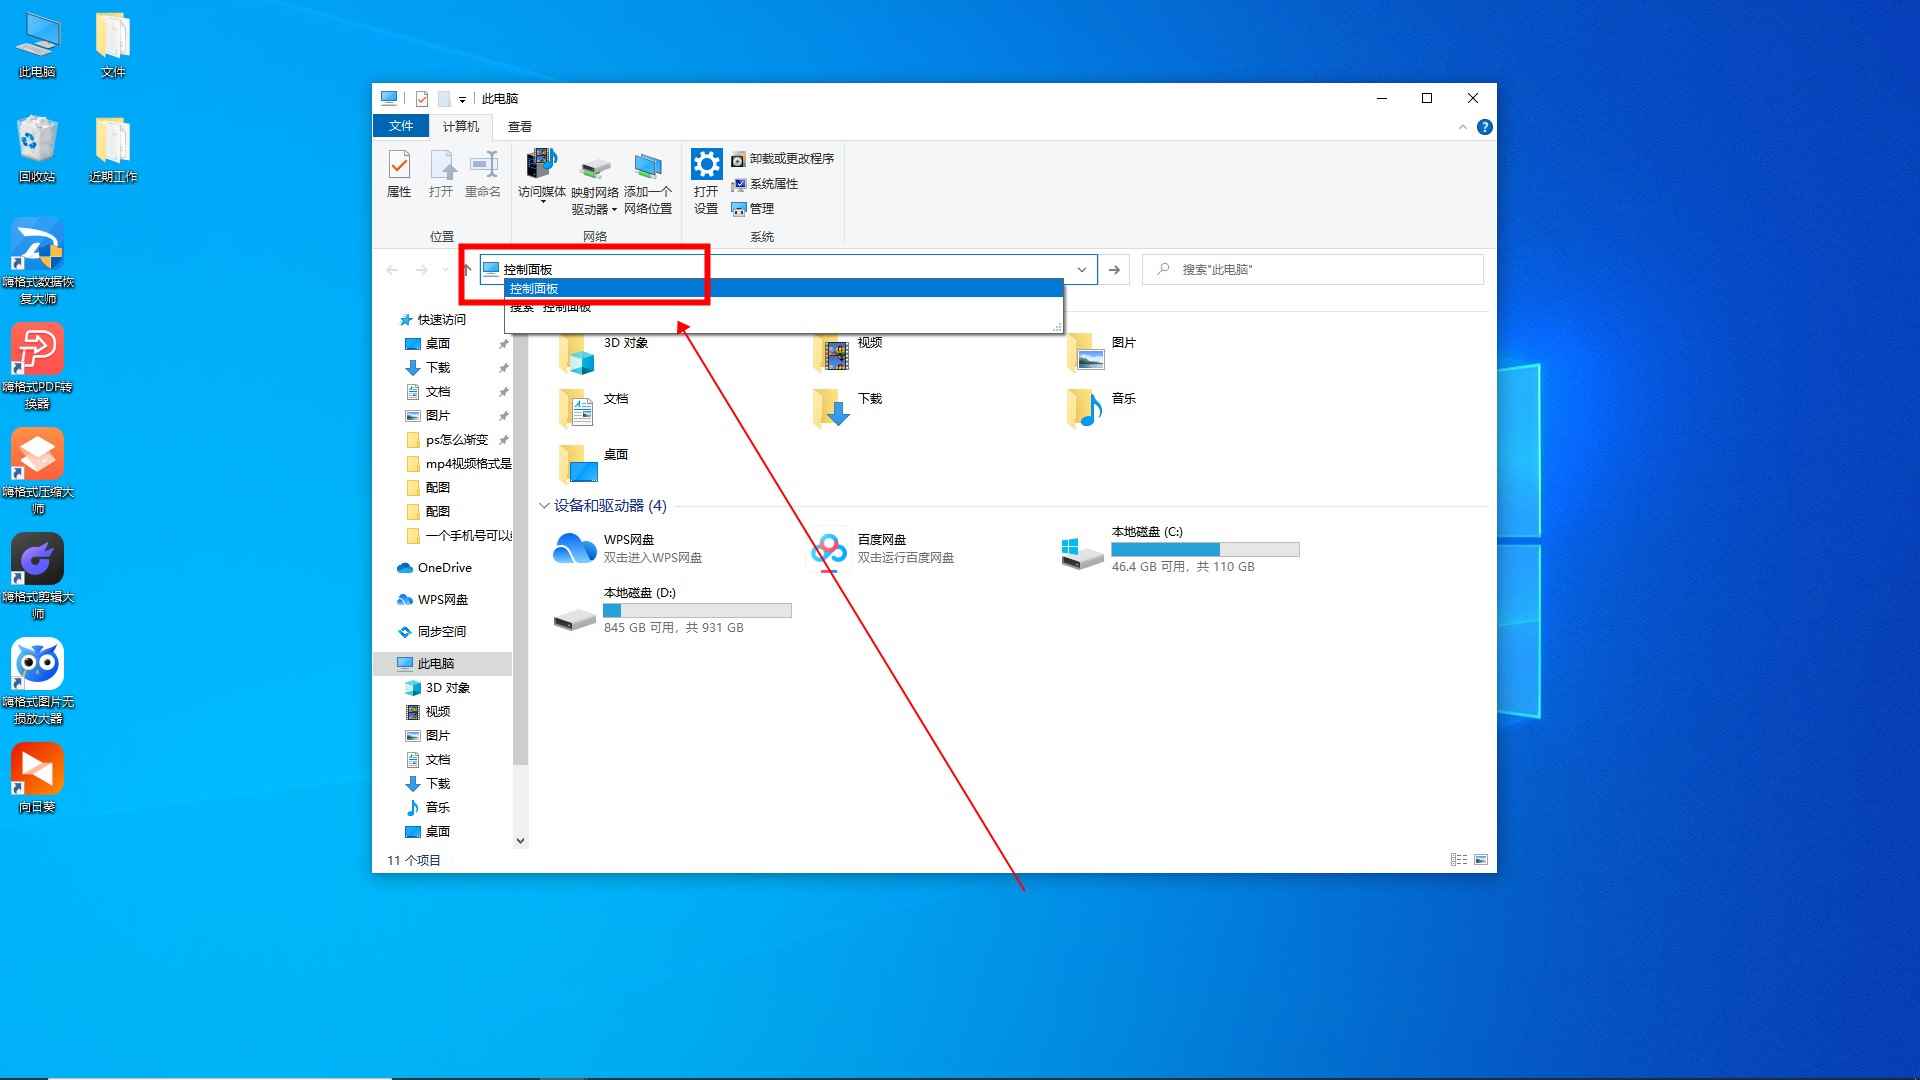This screenshot has width=1920, height=1080.
Task: Open the WPS Netdisk (WPS网盘) cloud icon
Action: pyautogui.click(x=575, y=550)
